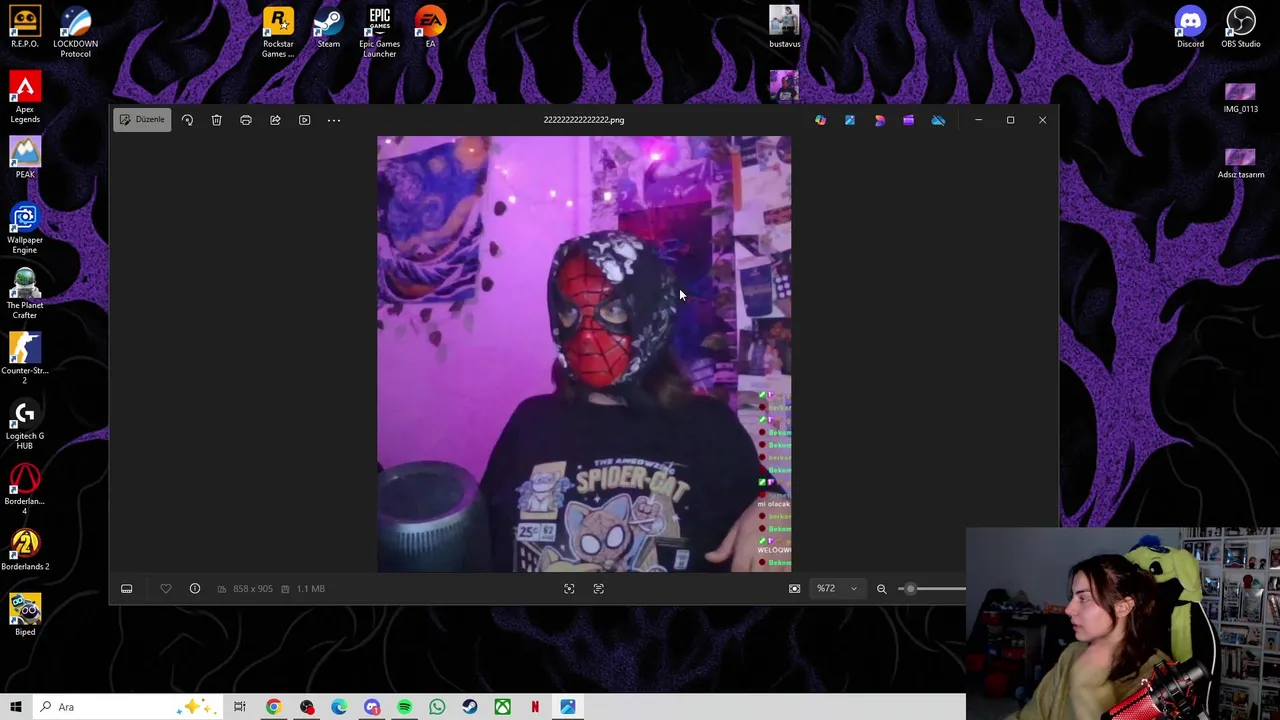Mark the photo as favorite with the heart
The width and height of the screenshot is (1280, 720).
(x=166, y=589)
